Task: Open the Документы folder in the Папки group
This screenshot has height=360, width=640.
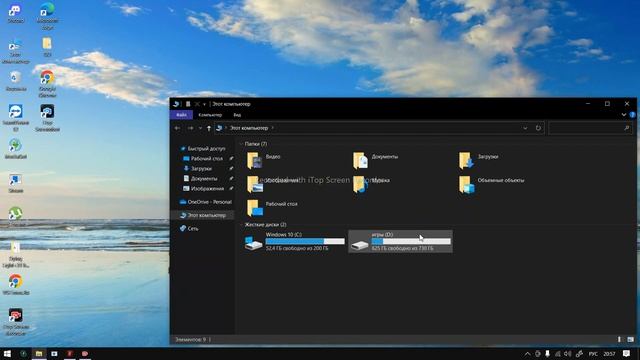Action: [376, 160]
